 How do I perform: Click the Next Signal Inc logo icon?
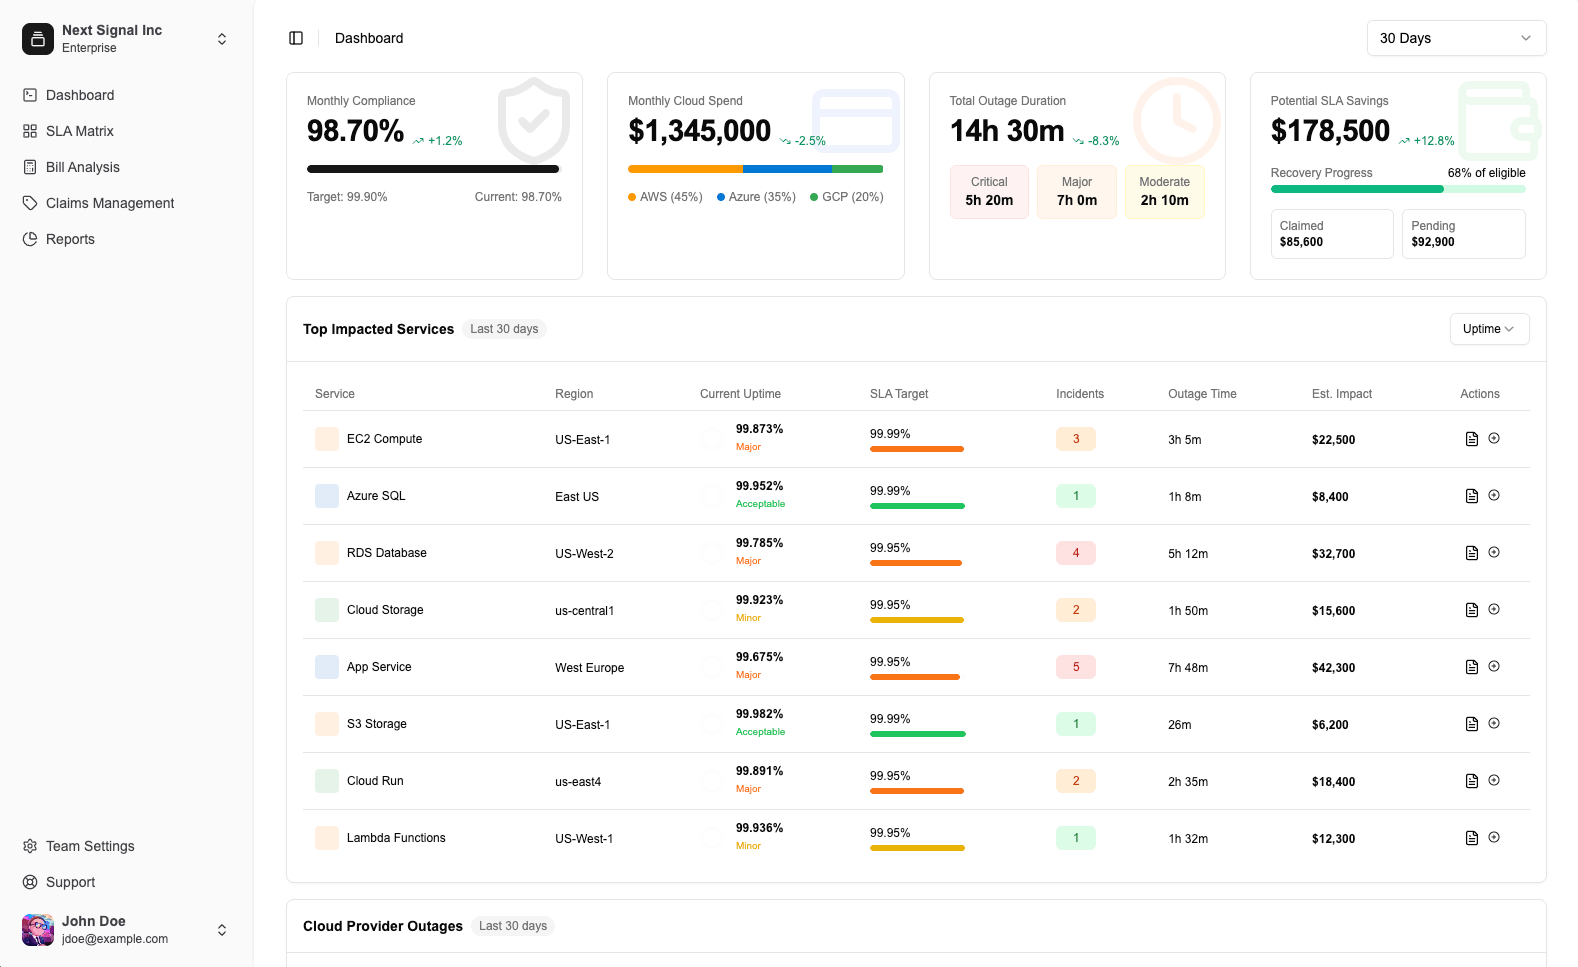click(x=38, y=39)
